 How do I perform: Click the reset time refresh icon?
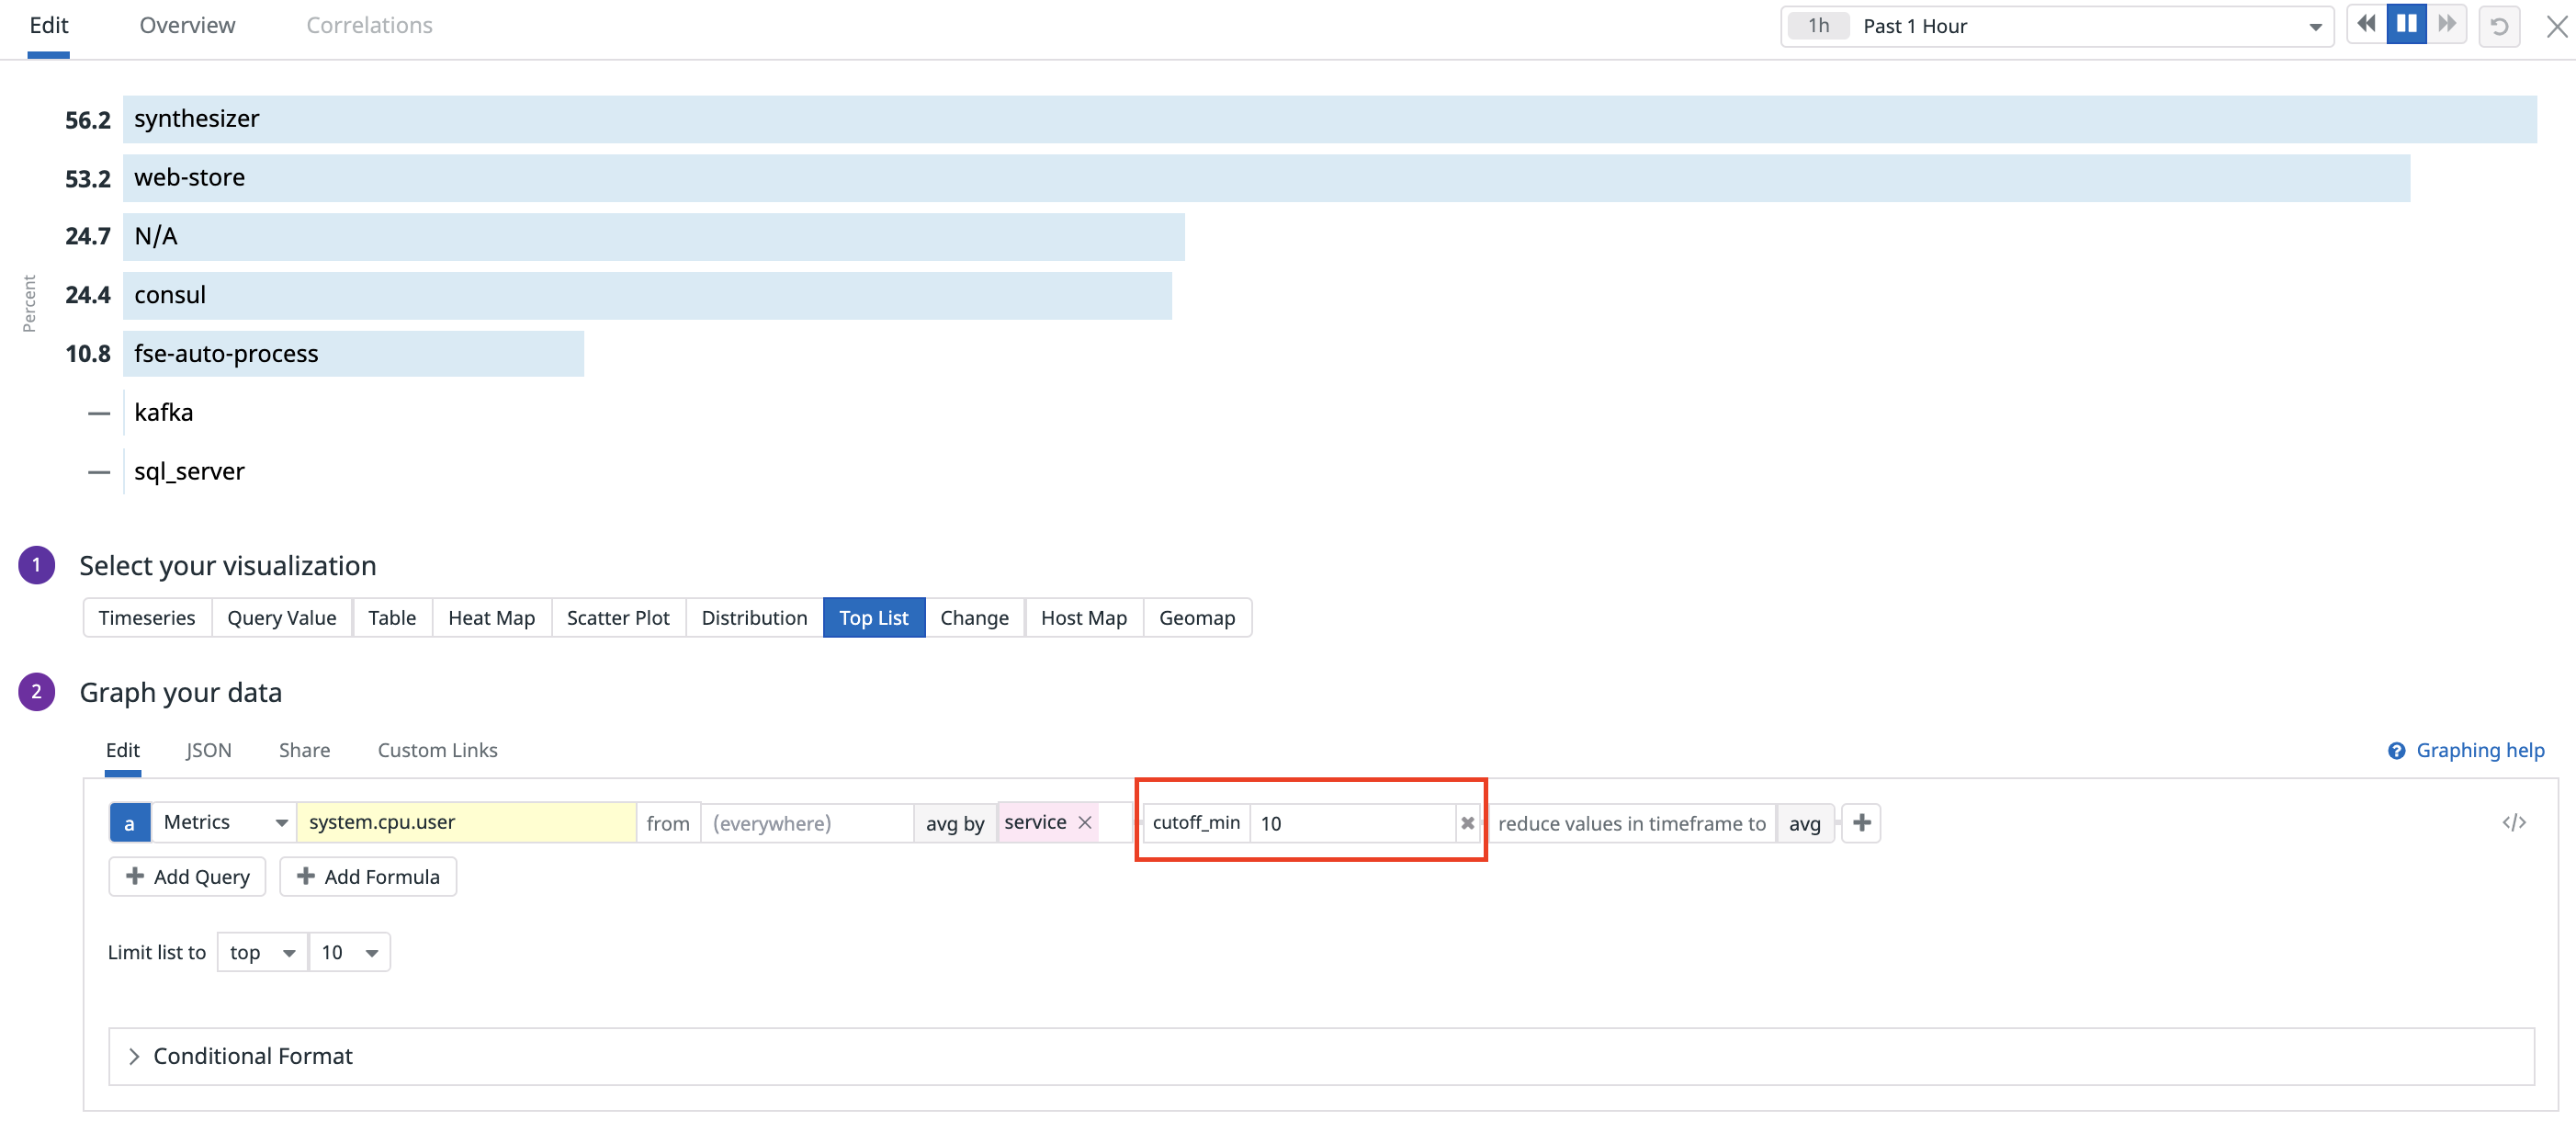click(2499, 26)
